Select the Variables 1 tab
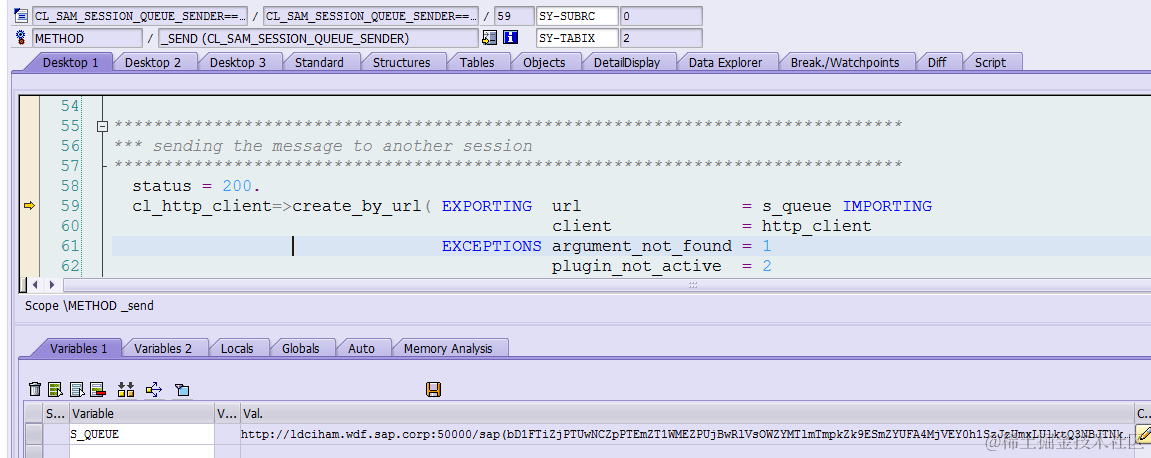 pos(79,349)
